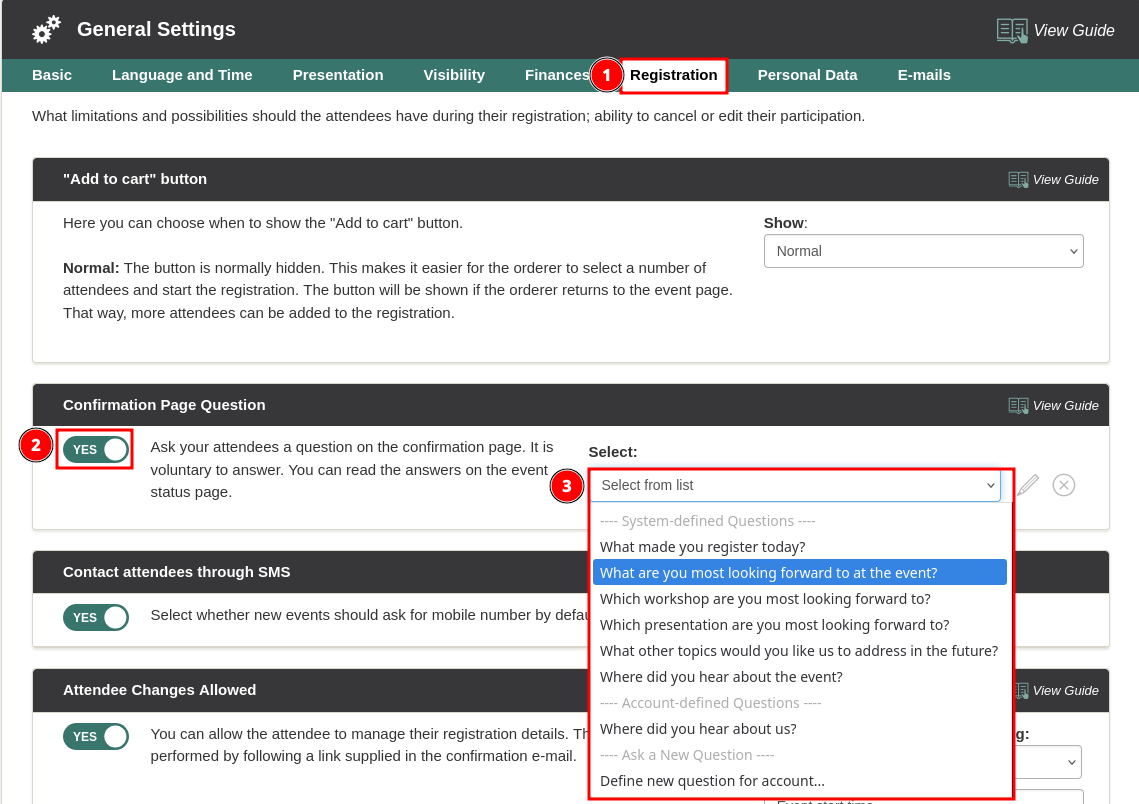This screenshot has height=804, width=1139.
Task: Collapse the Select from list dropdown
Action: [795, 486]
